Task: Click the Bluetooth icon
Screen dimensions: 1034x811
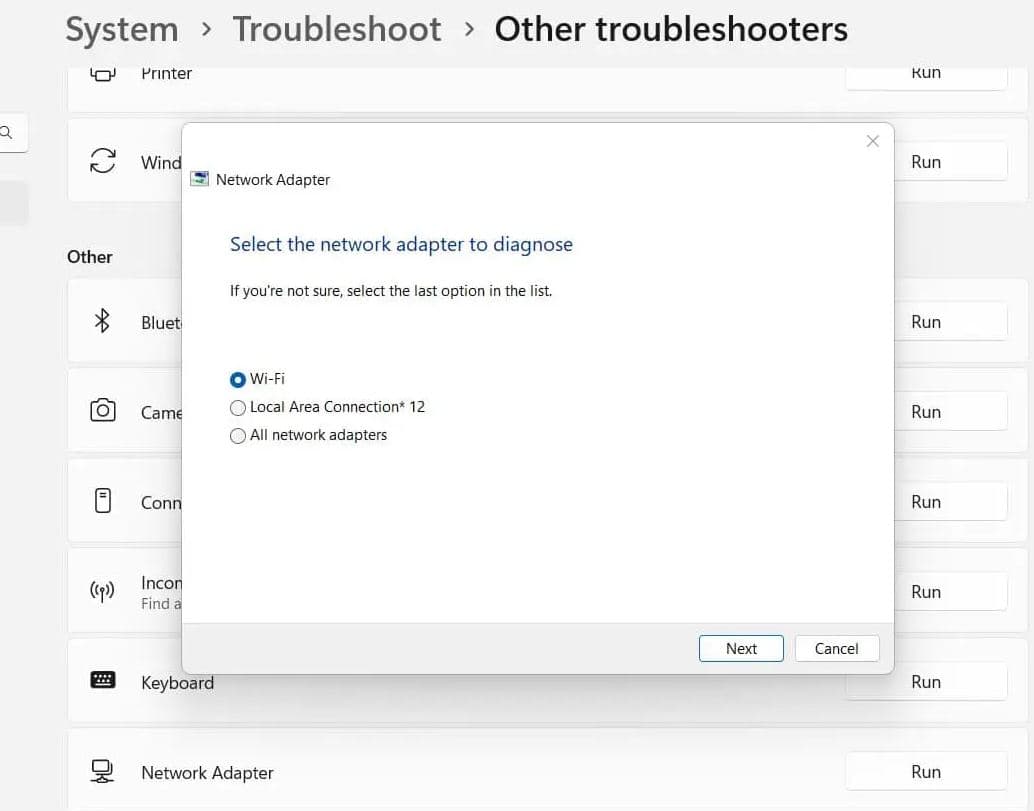Action: coord(102,321)
